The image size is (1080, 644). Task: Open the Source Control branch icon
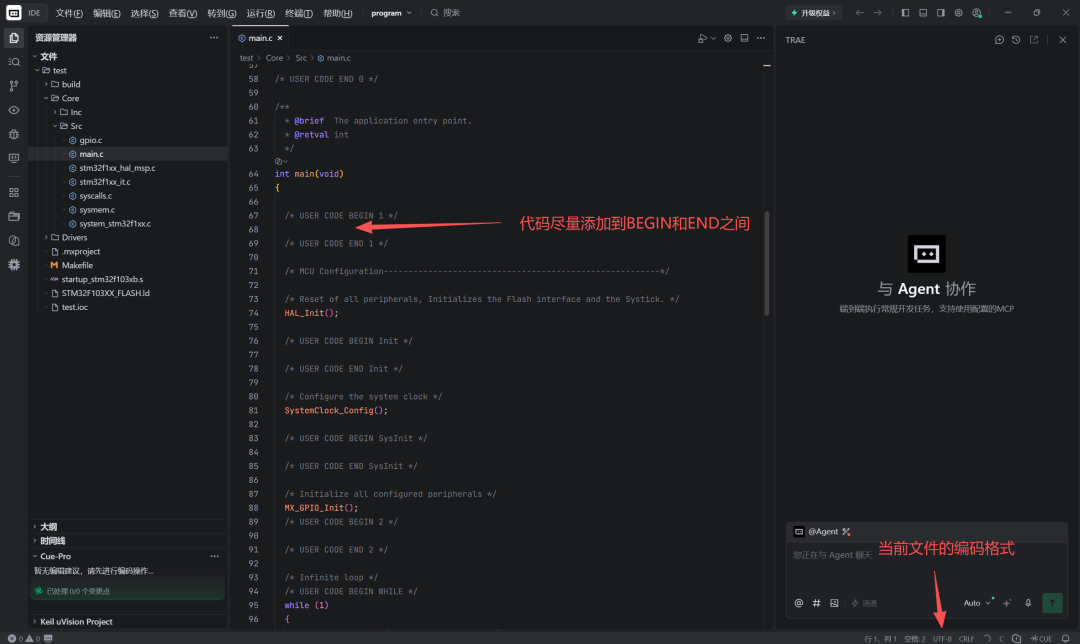pos(14,86)
